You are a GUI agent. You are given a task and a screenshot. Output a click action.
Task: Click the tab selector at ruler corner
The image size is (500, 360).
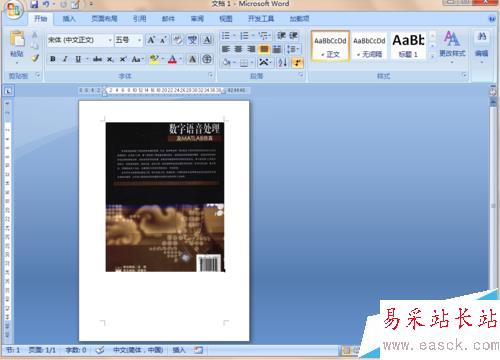(x=9, y=91)
